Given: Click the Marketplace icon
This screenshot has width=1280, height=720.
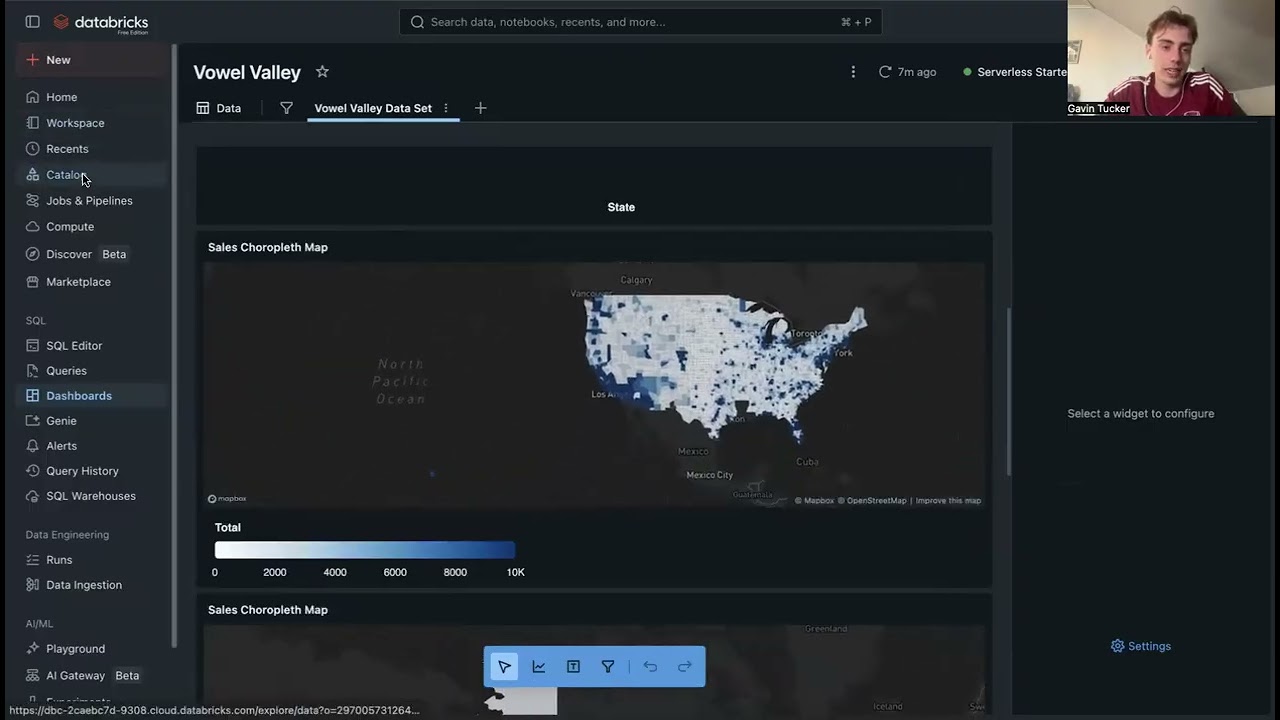Looking at the screenshot, I should (33, 282).
